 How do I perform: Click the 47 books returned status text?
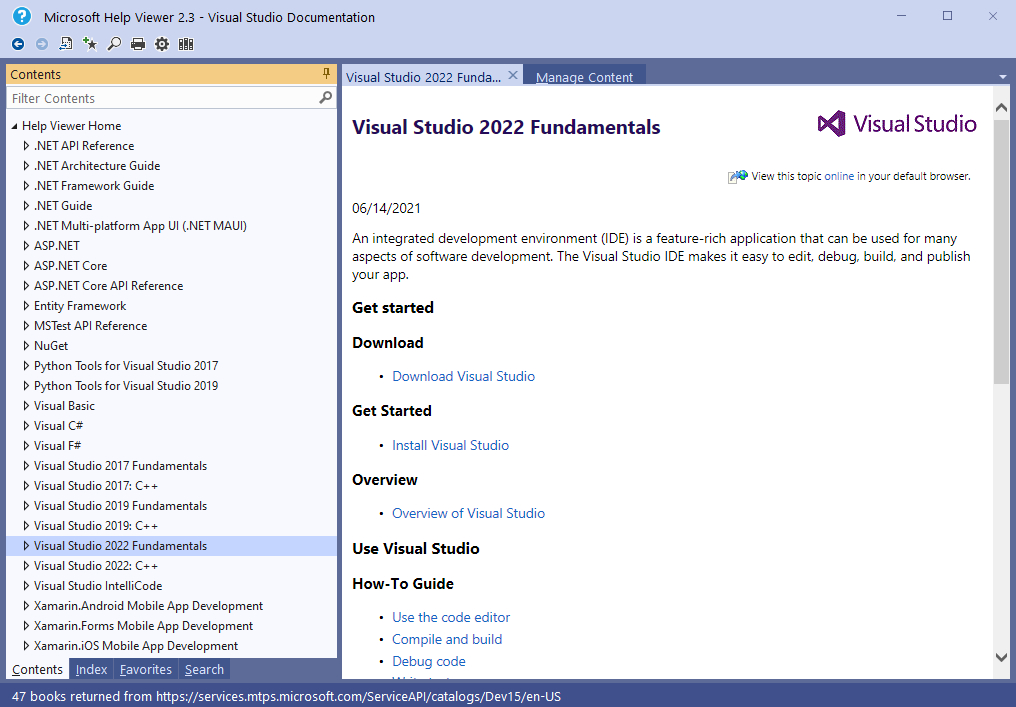pyautogui.click(x=286, y=697)
